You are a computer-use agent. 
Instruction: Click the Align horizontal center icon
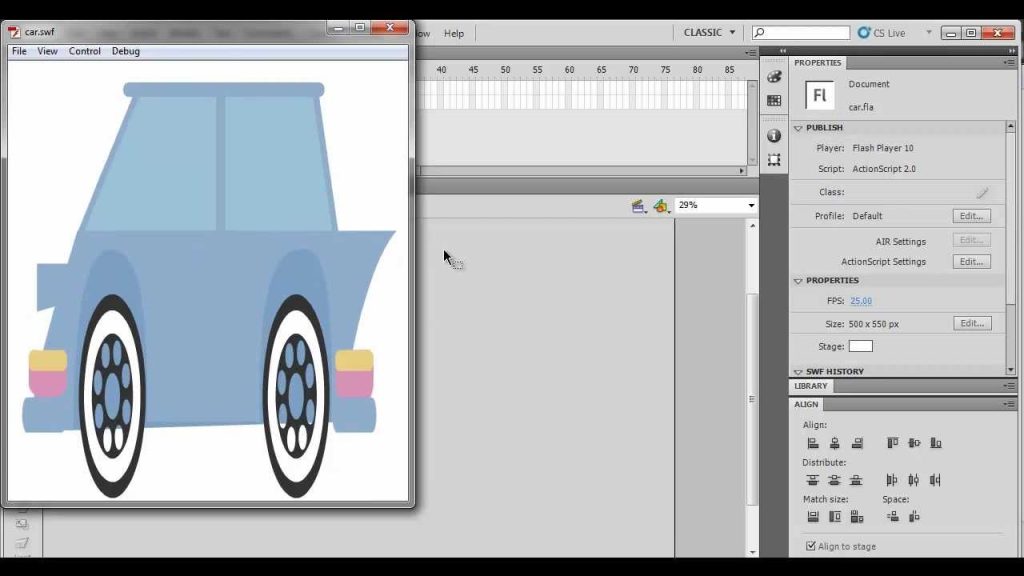pos(835,443)
